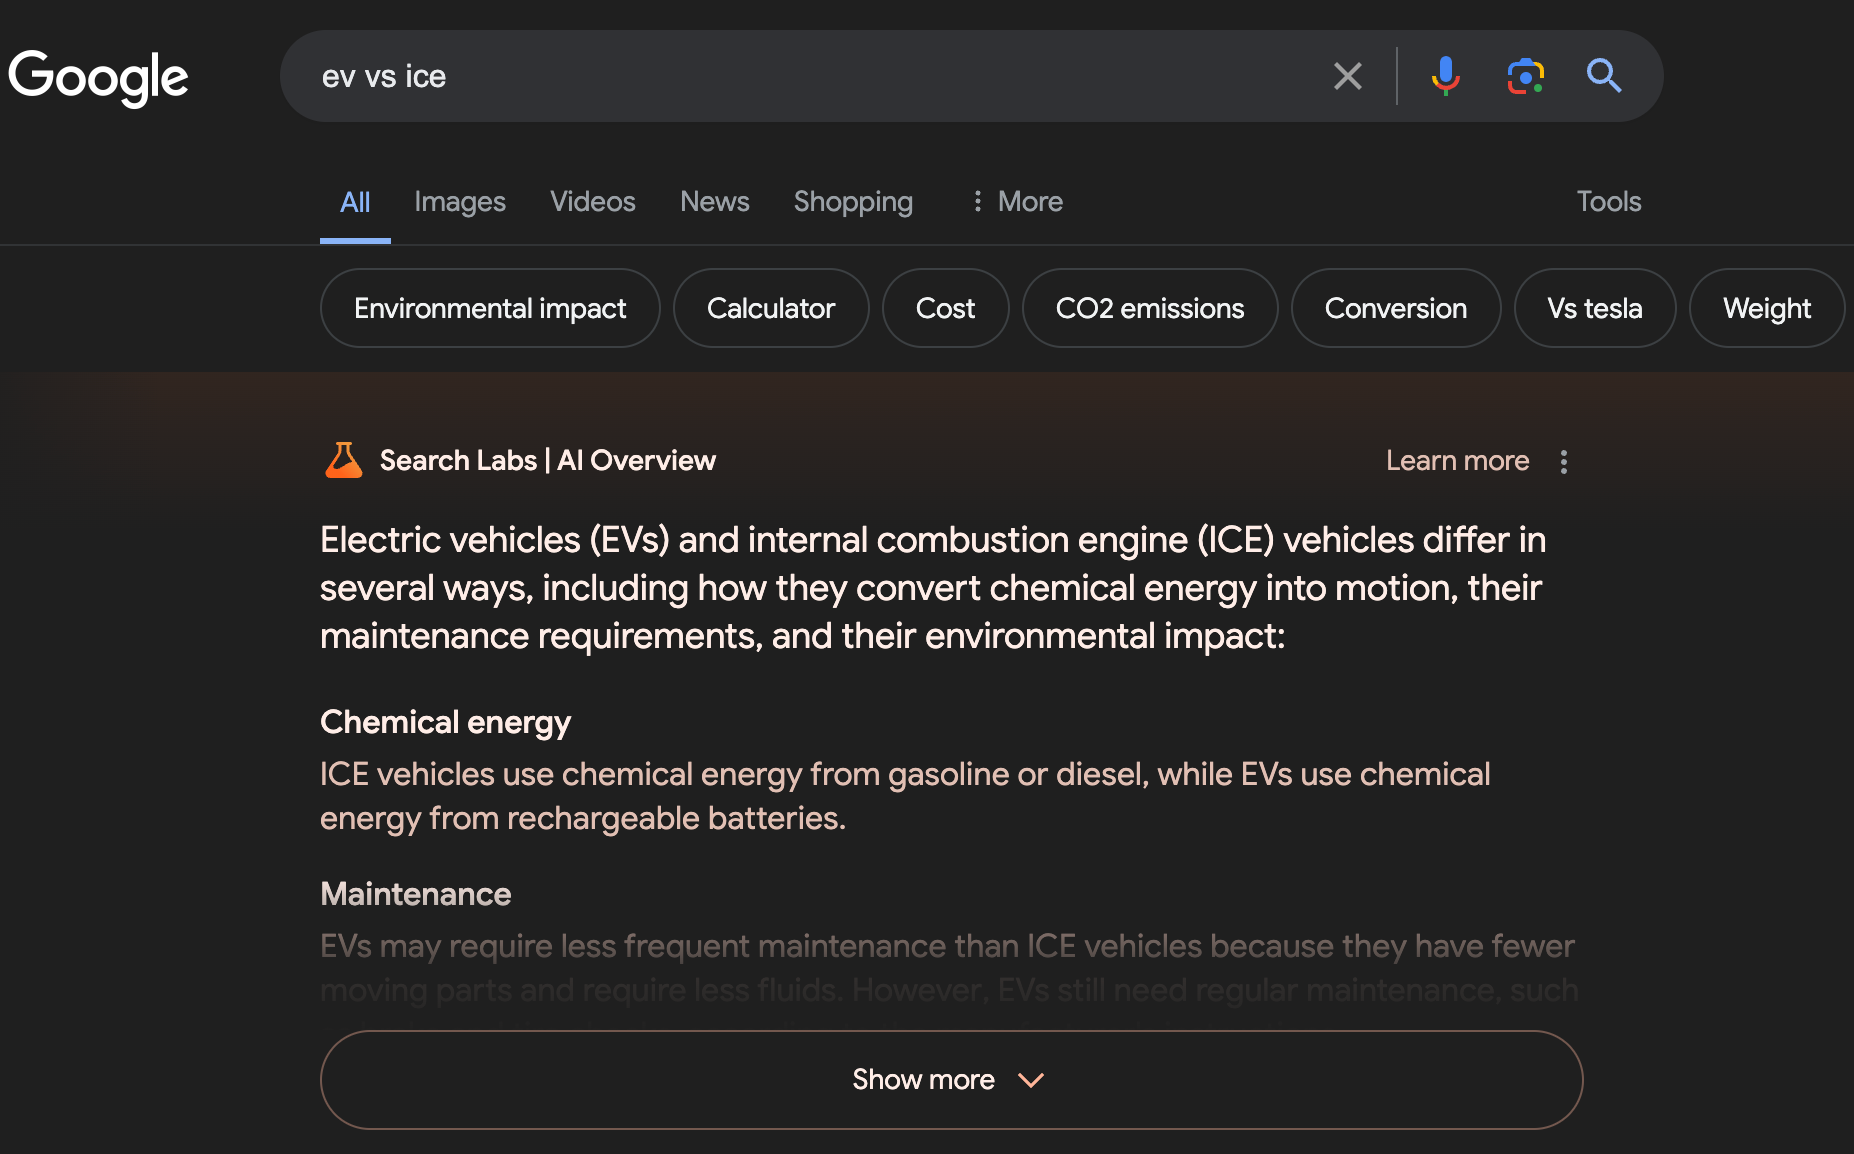Click the search magnifier icon
Screen dimensions: 1854x1154
1604,75
